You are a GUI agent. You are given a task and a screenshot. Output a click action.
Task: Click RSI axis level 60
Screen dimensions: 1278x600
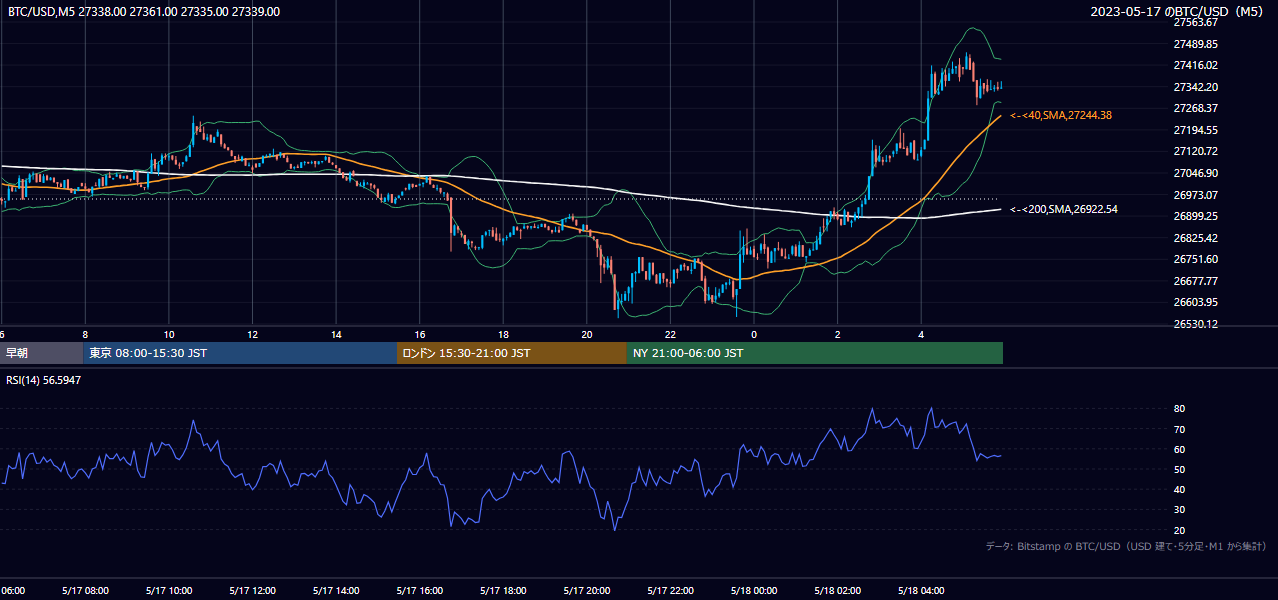click(x=1180, y=449)
